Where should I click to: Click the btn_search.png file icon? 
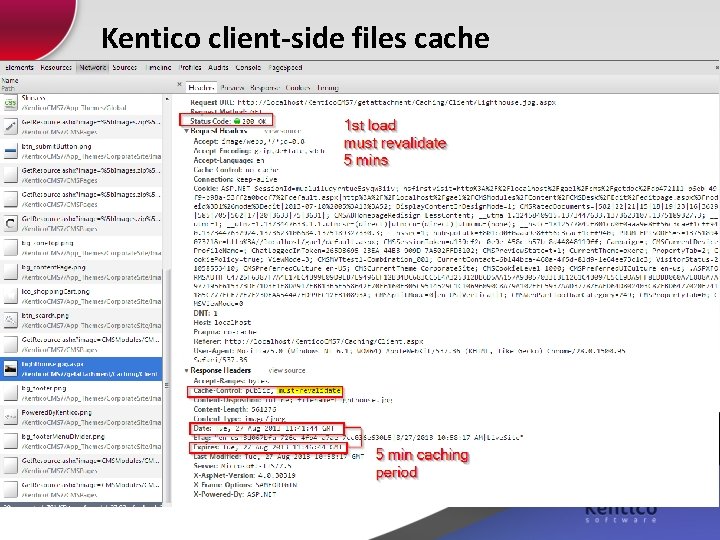click(10, 321)
